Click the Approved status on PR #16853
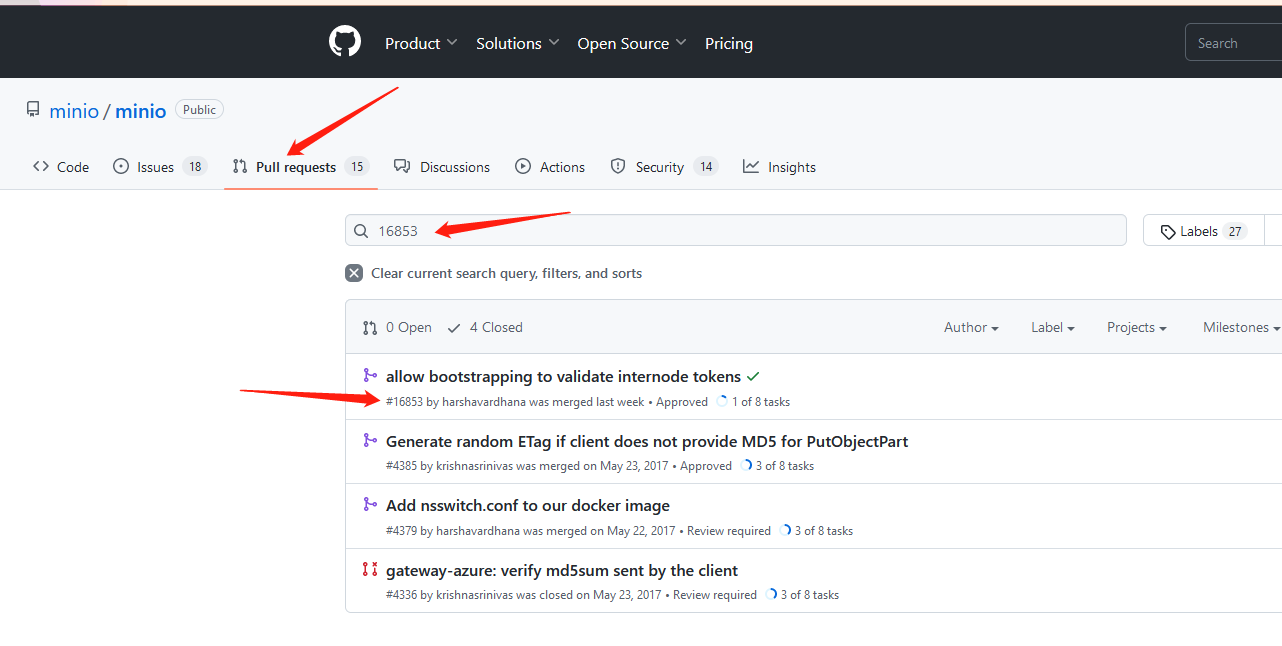1282x646 pixels. coord(682,402)
